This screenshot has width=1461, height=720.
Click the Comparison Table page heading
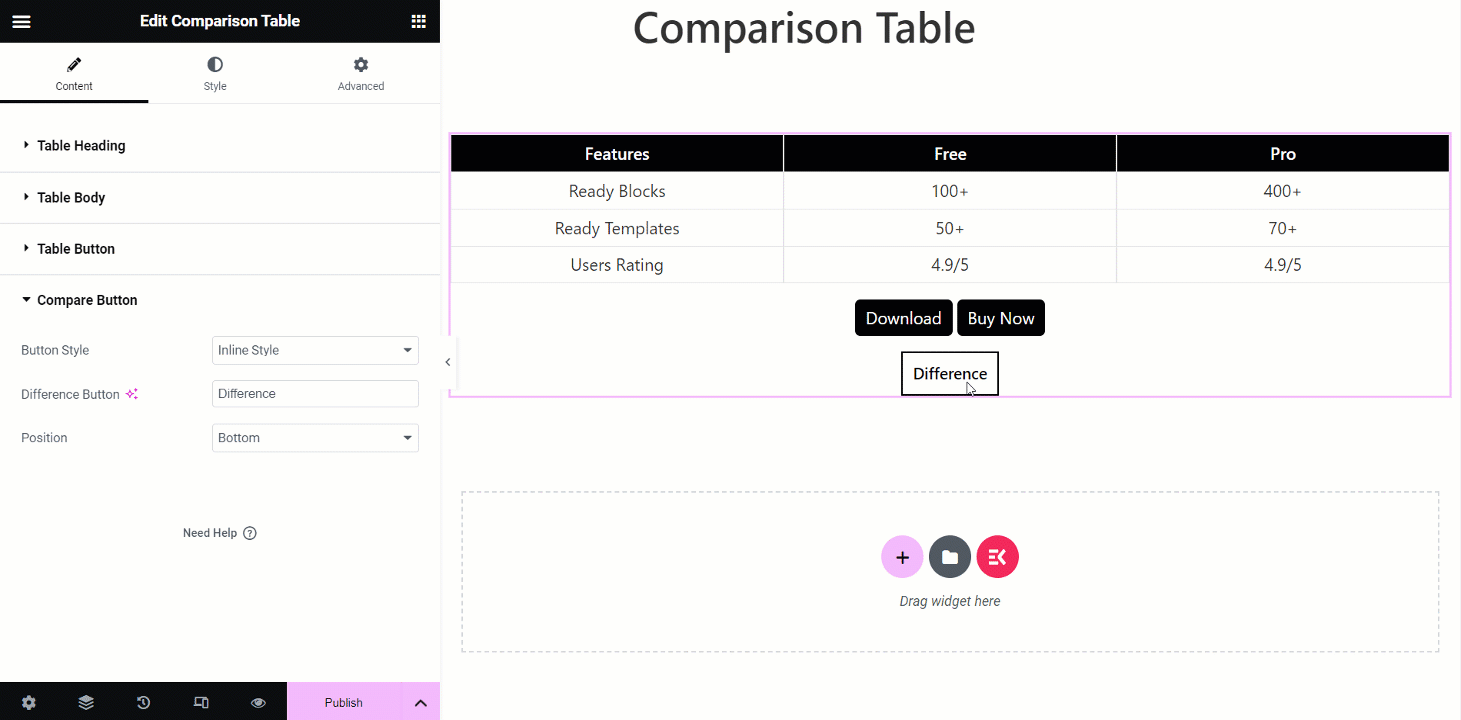tap(804, 28)
